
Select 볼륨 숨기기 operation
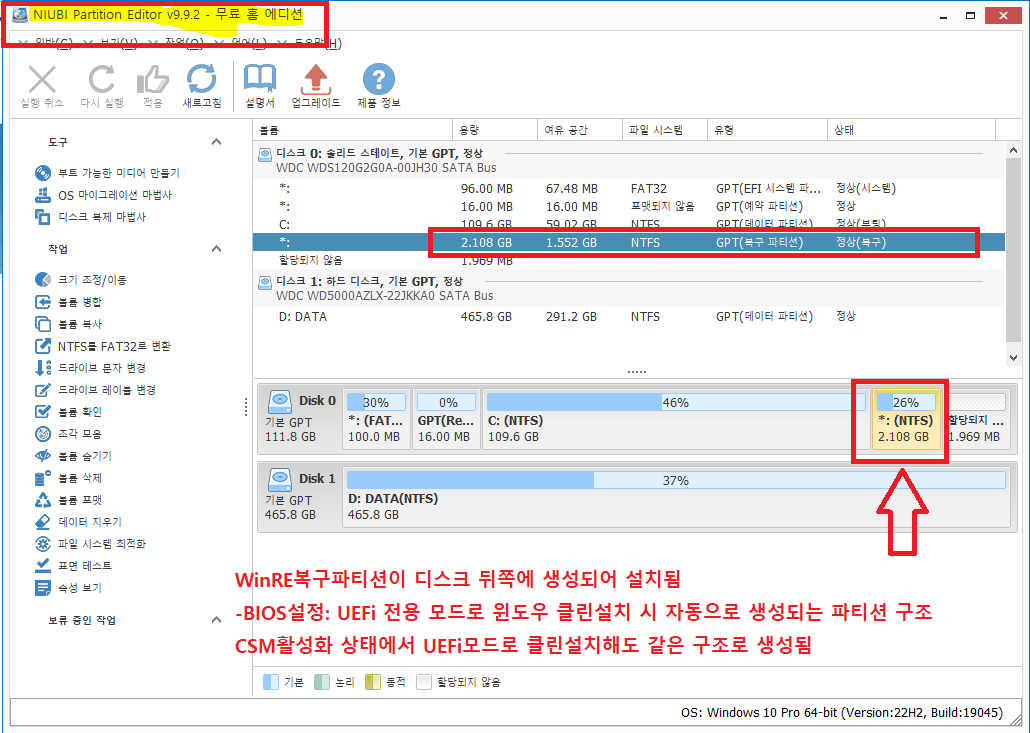tap(73, 456)
